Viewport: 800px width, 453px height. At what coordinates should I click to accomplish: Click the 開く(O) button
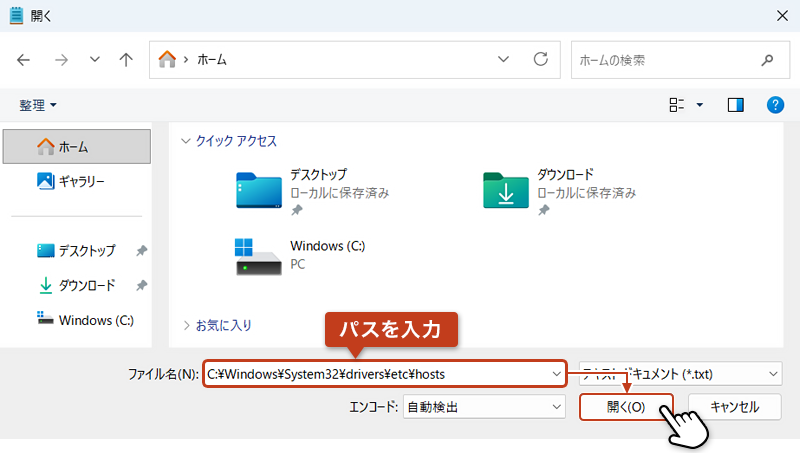pyautogui.click(x=626, y=407)
